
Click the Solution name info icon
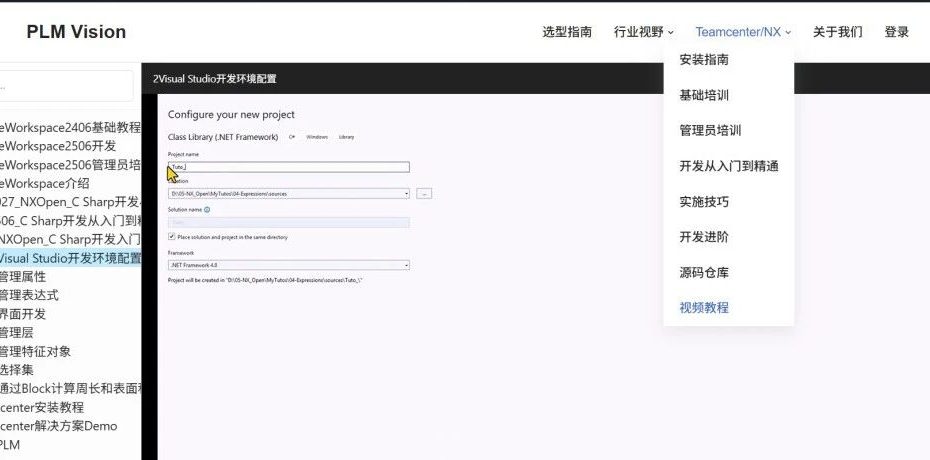(207, 210)
